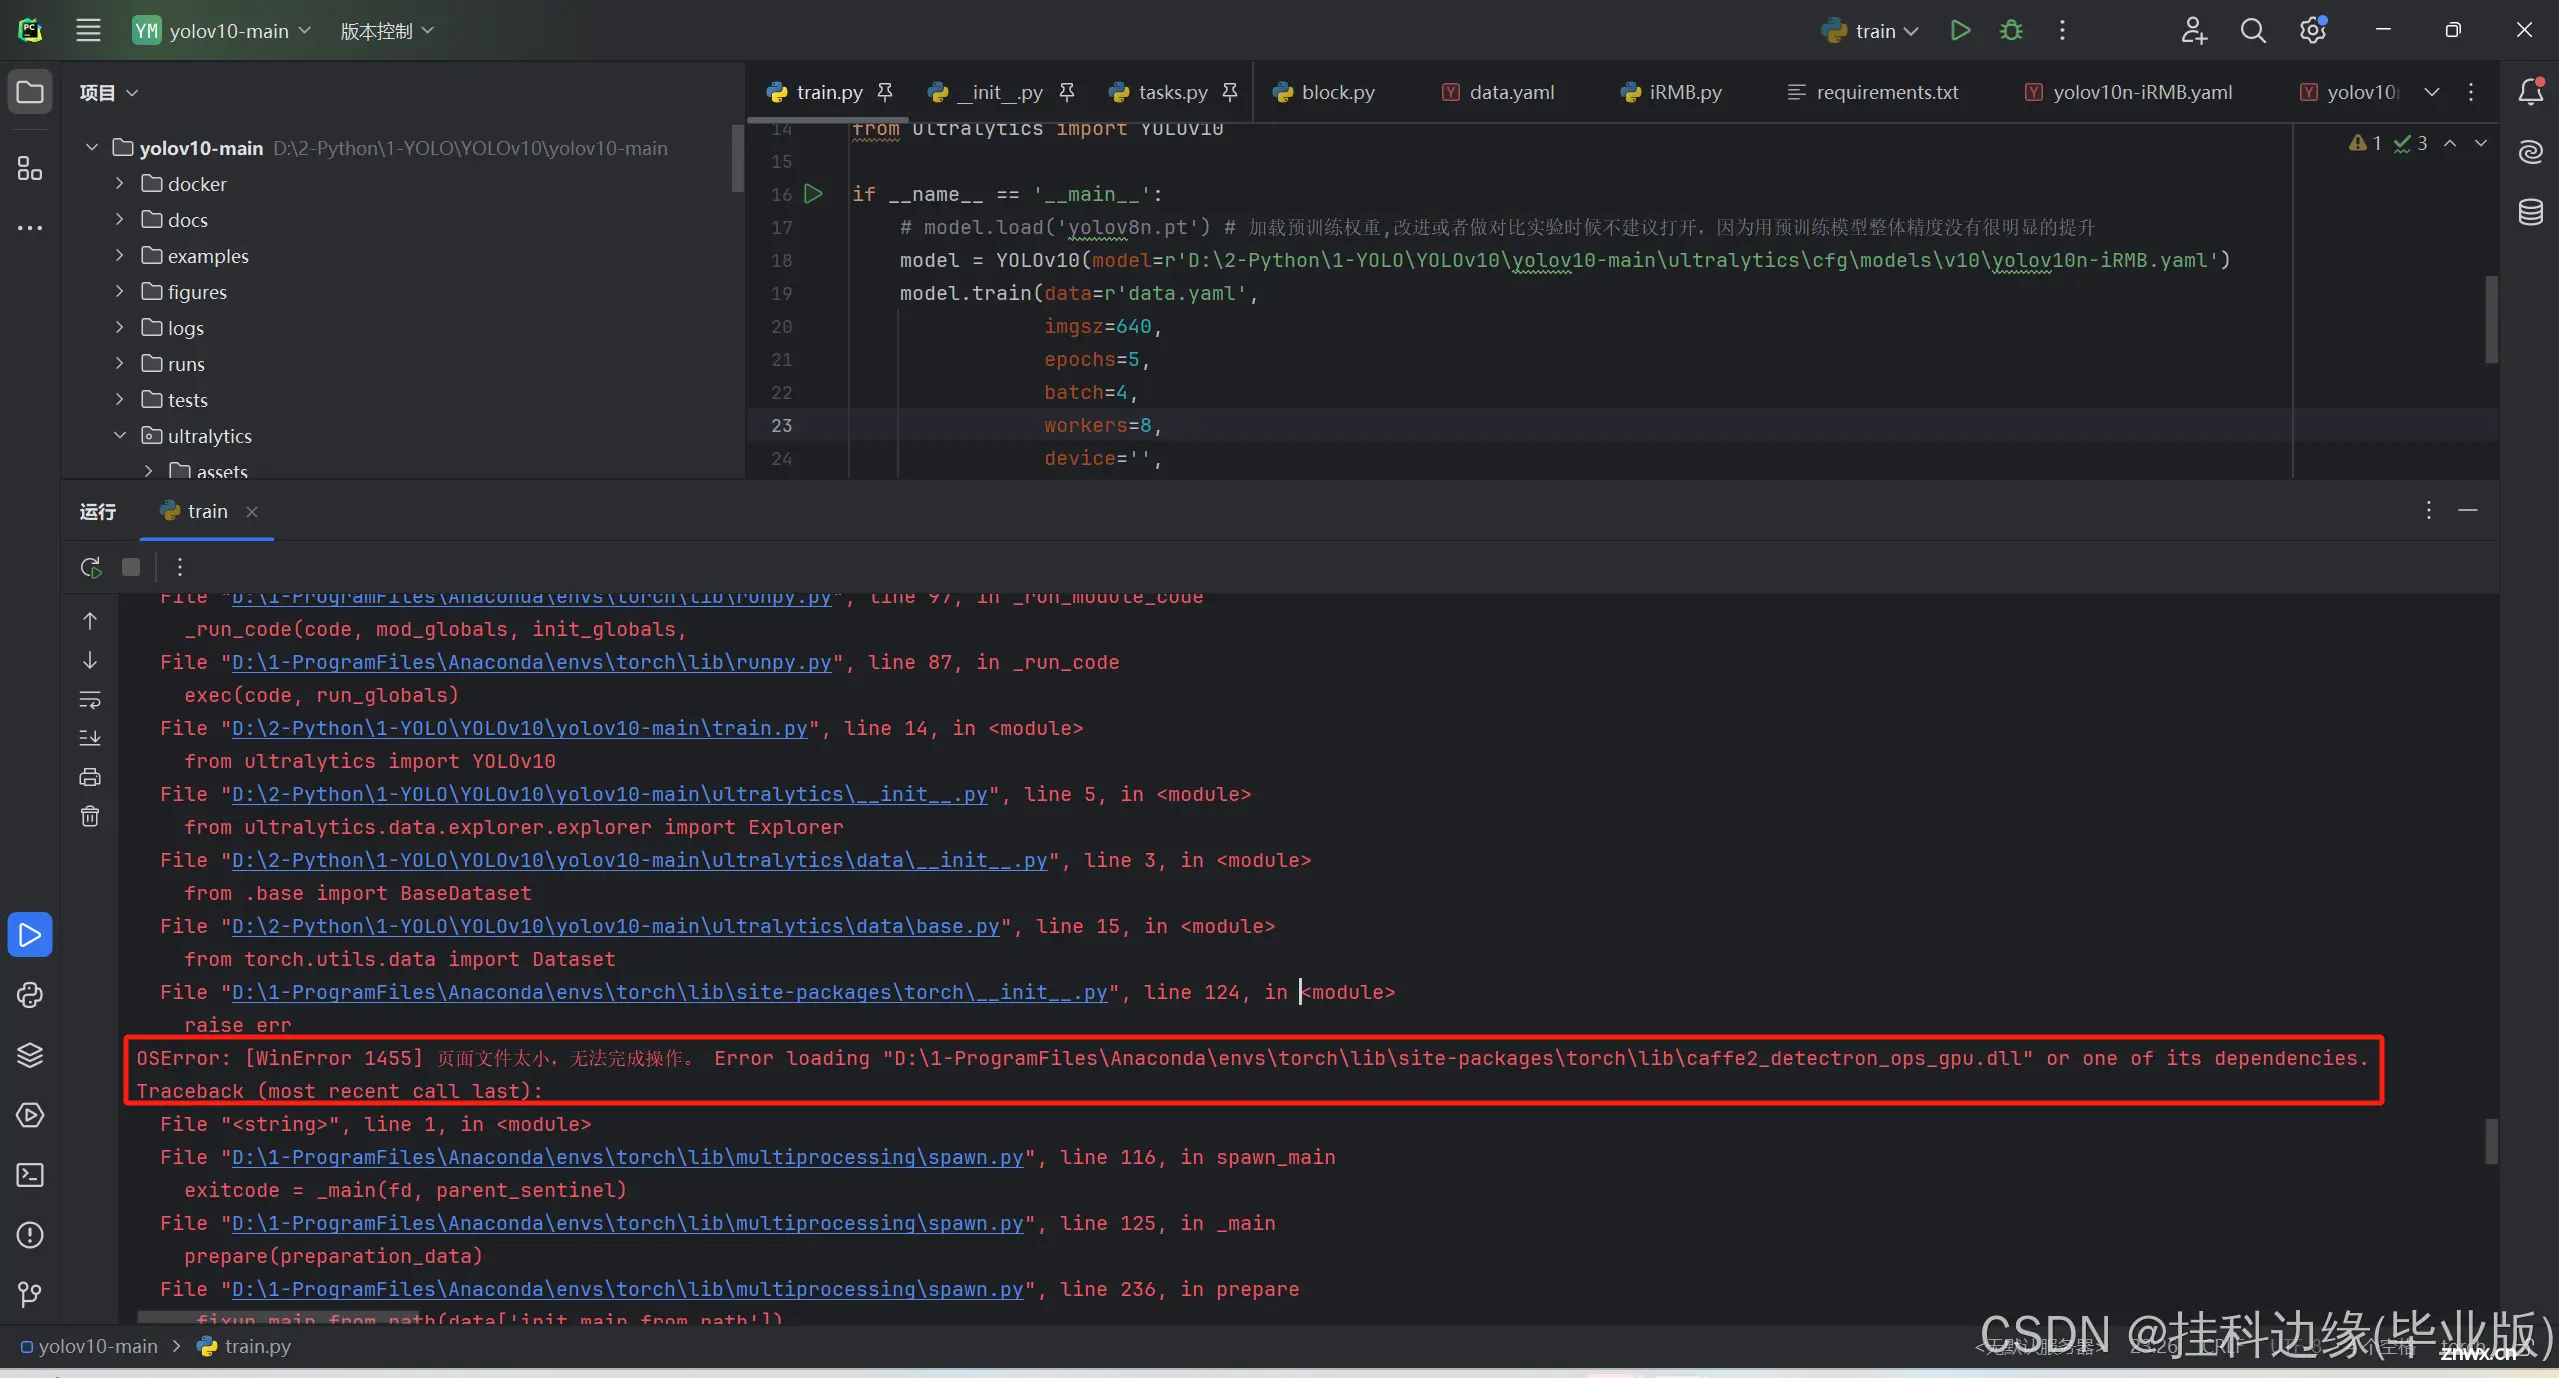2559x1378 pixels.
Task: Toggle the Project tool window folder icon
Action: pyautogui.click(x=30, y=92)
